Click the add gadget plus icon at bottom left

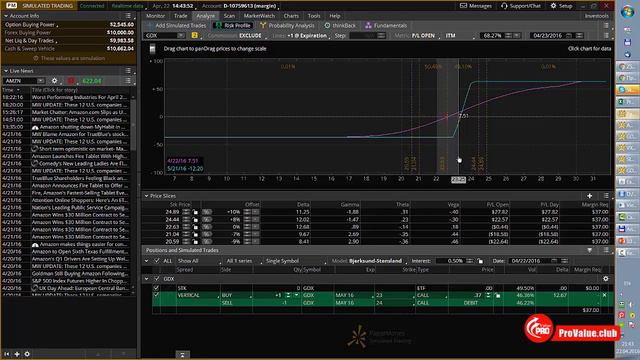click(x=17, y=354)
